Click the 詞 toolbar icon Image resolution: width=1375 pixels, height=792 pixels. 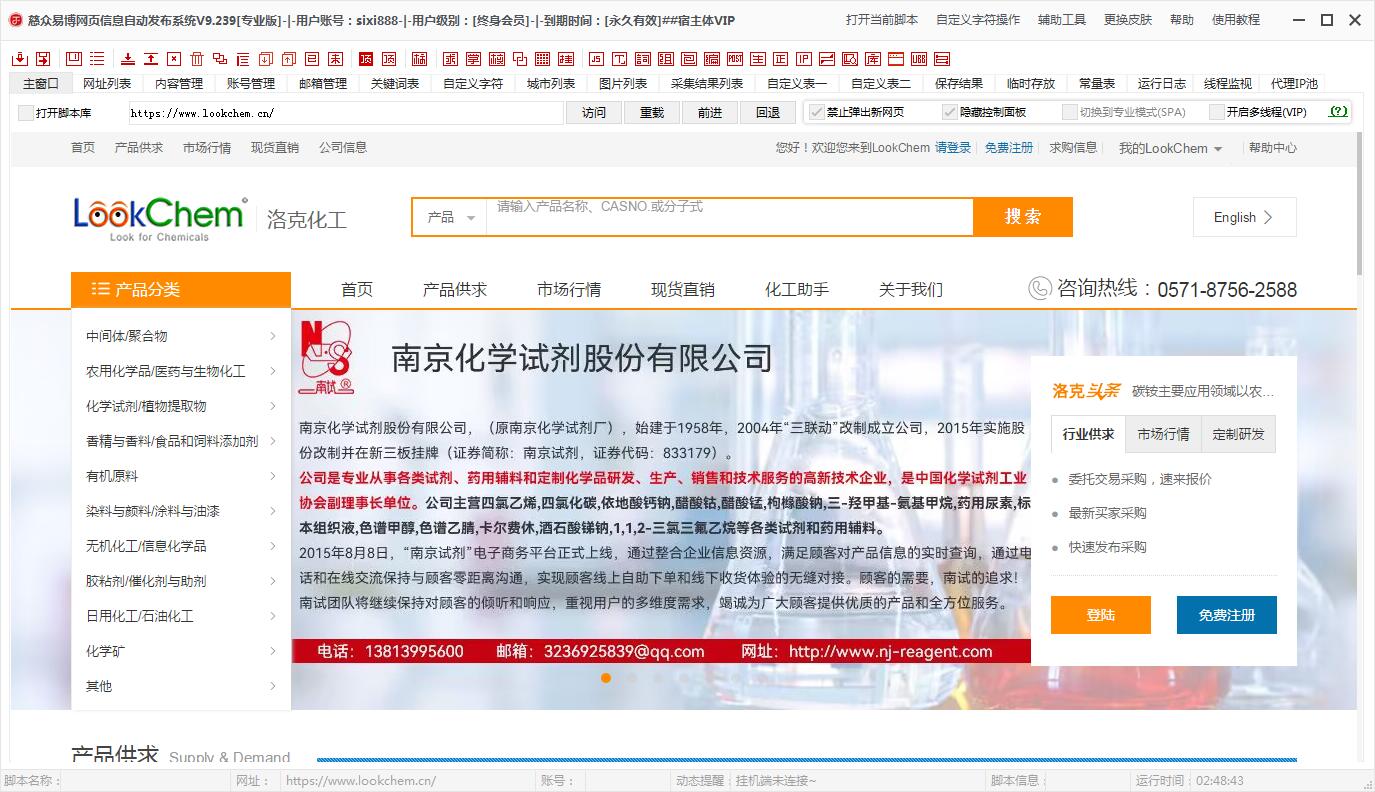click(642, 59)
